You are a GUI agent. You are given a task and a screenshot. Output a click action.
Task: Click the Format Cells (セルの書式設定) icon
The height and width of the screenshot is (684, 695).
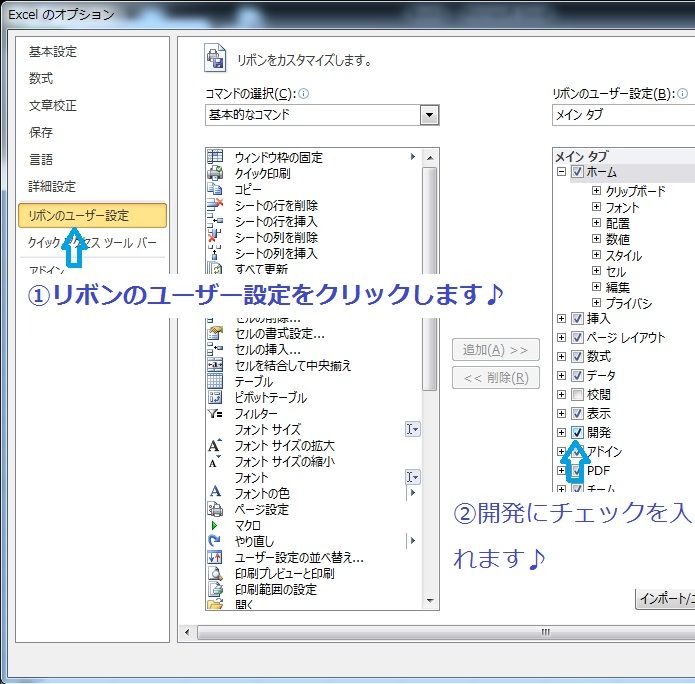215,333
